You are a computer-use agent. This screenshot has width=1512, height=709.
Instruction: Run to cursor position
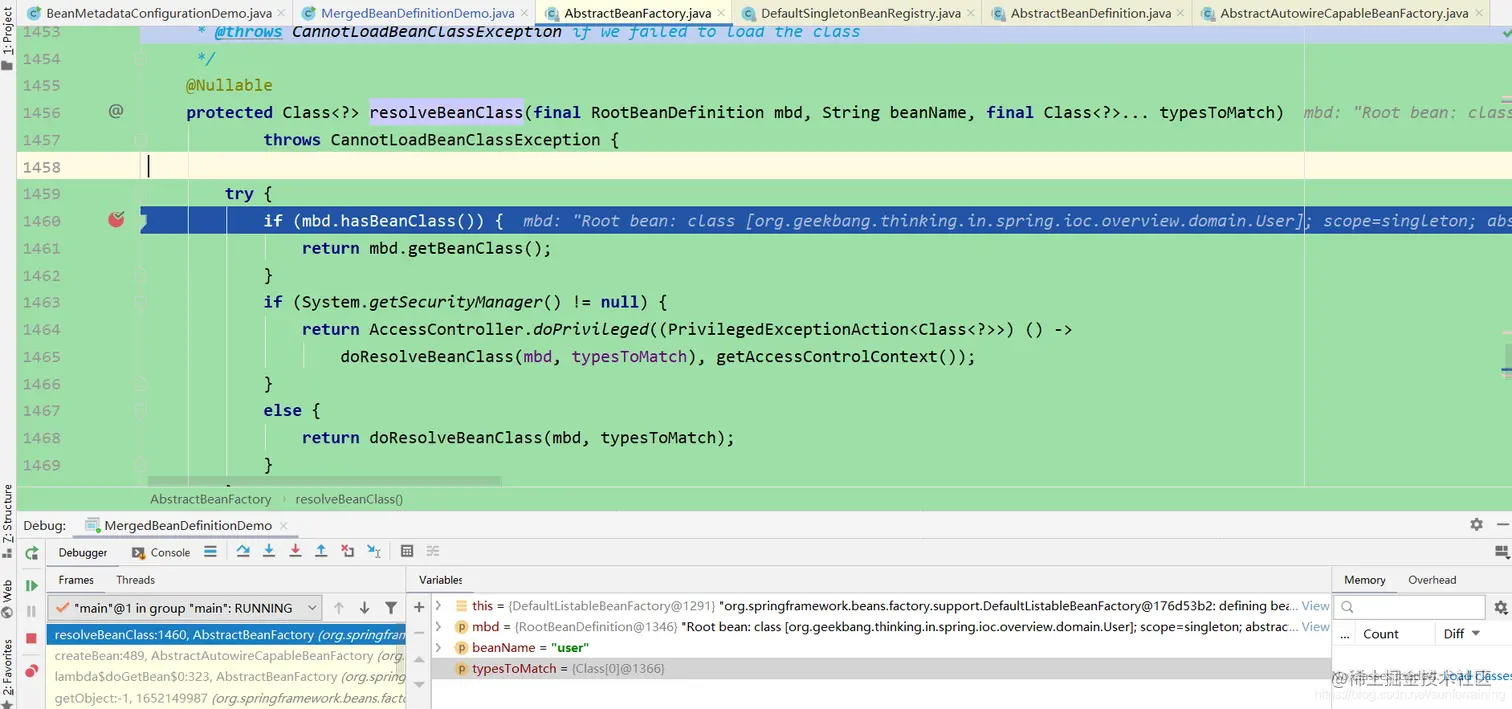(373, 551)
